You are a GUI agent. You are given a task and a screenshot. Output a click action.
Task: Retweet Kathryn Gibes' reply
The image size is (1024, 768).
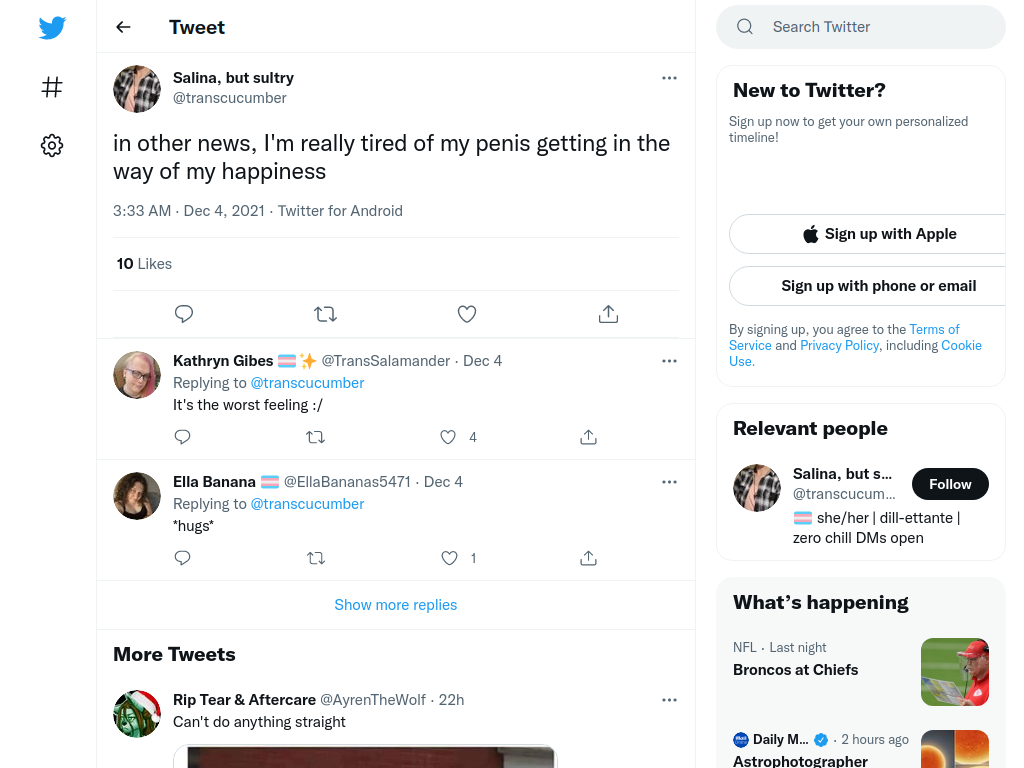pyautogui.click(x=315, y=437)
